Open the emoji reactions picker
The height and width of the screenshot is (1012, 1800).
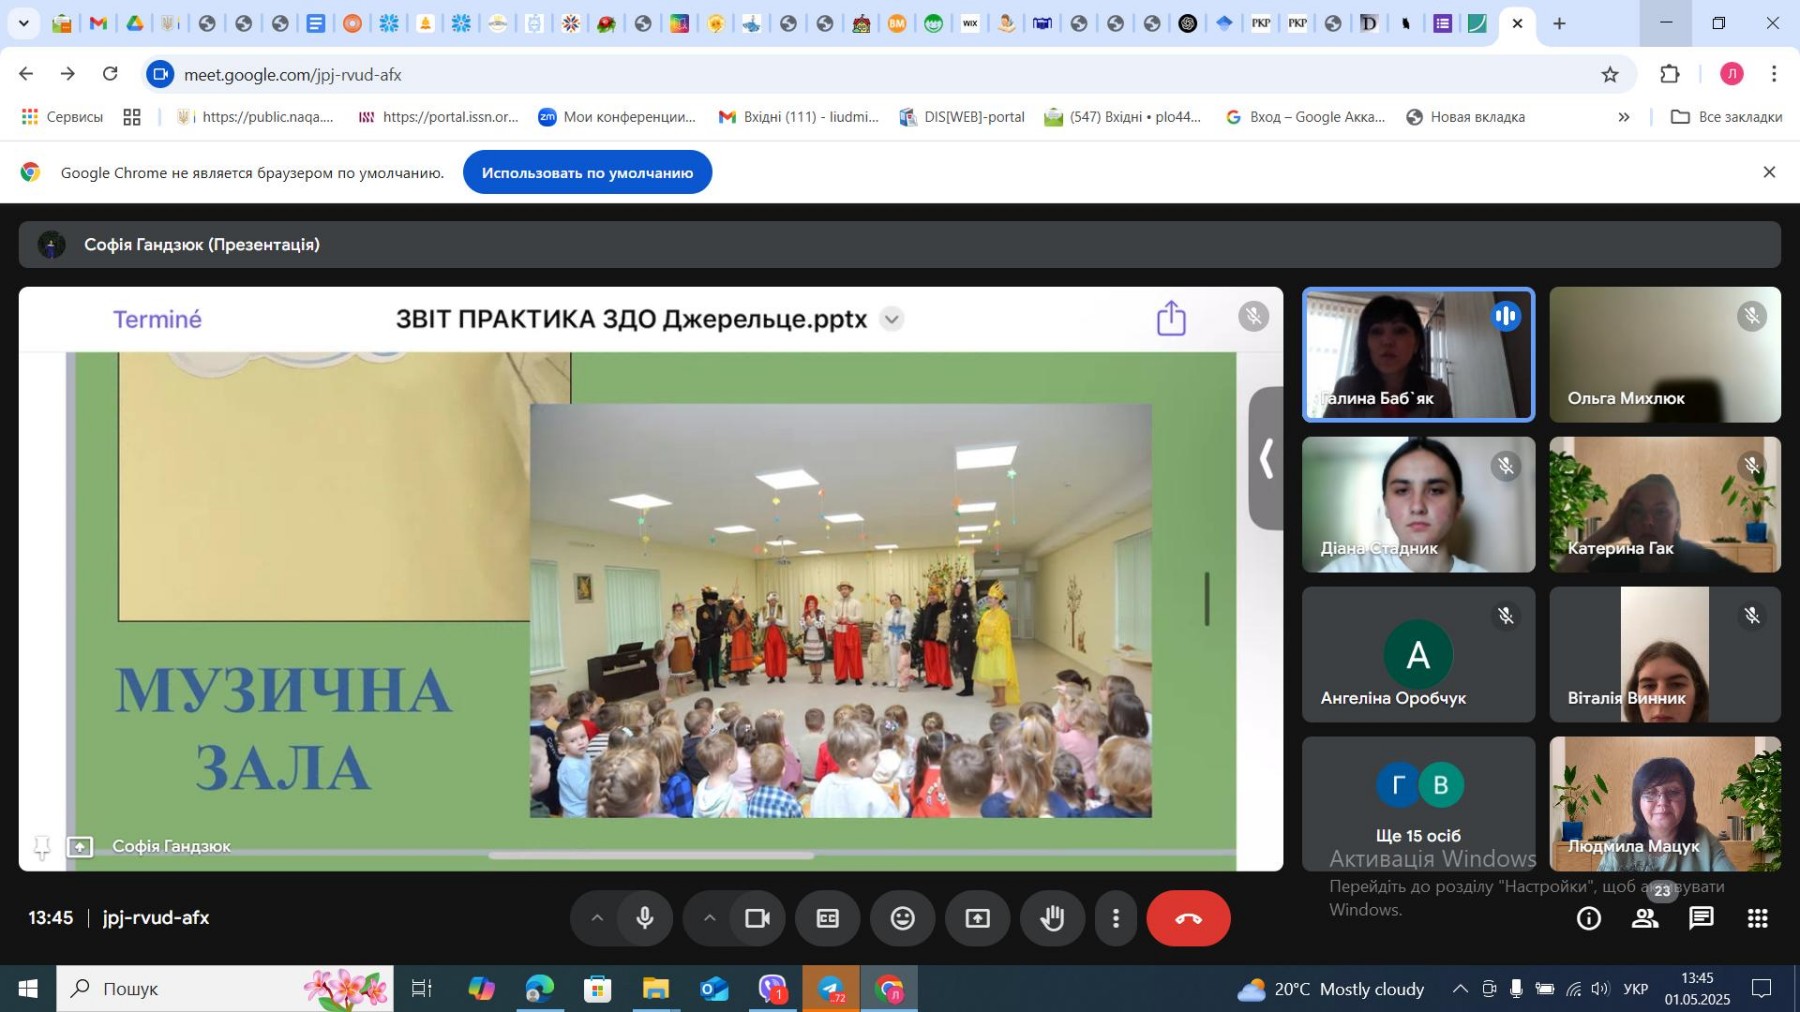coord(902,918)
